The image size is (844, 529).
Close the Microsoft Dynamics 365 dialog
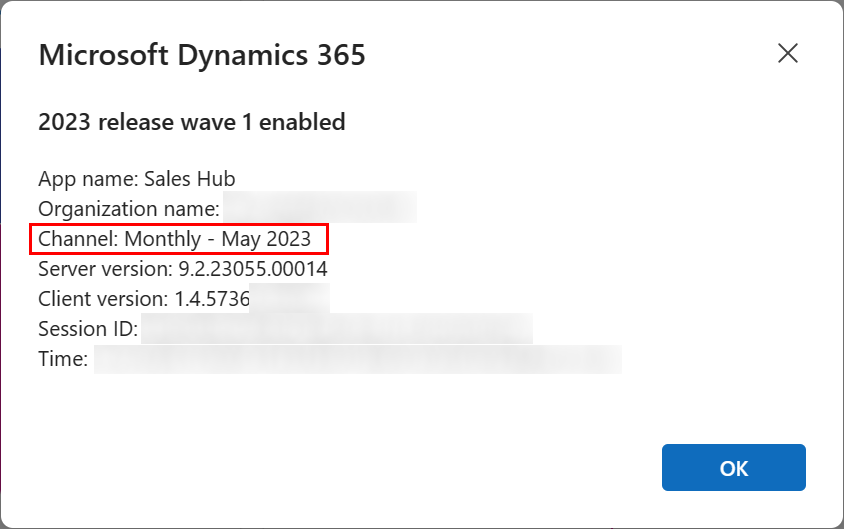point(787,53)
